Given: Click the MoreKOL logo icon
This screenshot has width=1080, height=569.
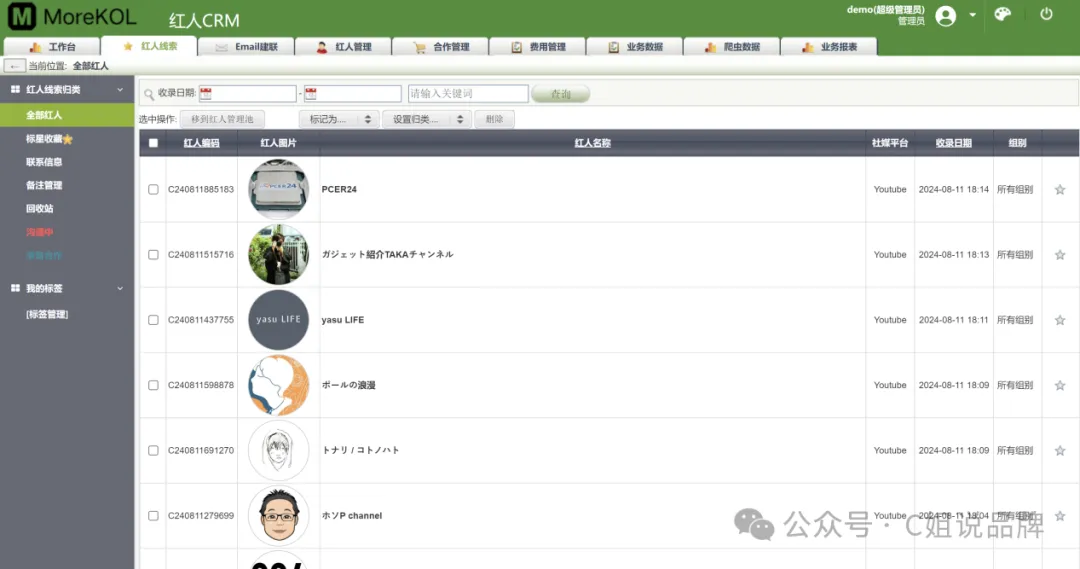Looking at the screenshot, I should pyautogui.click(x=21, y=16).
